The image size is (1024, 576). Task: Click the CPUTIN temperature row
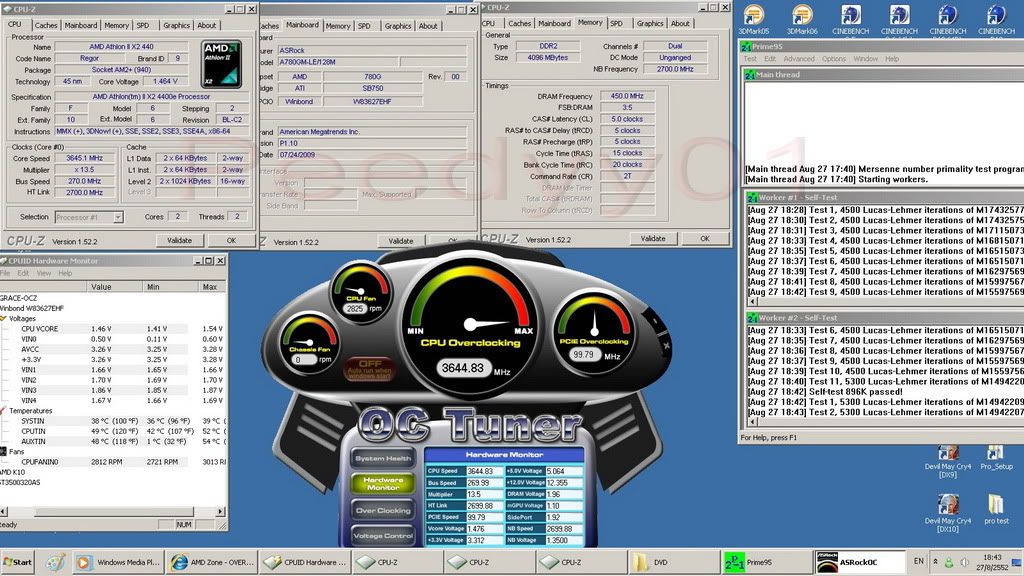point(112,431)
